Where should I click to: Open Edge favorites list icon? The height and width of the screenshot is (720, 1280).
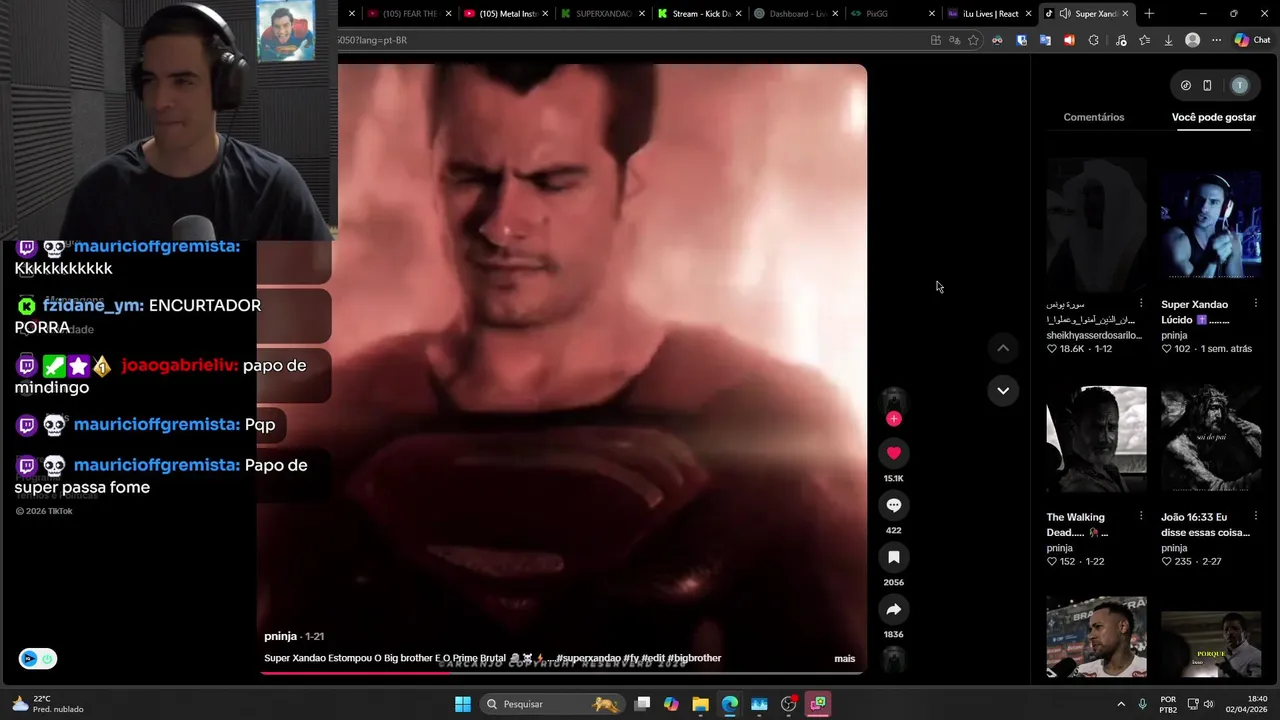(1144, 40)
